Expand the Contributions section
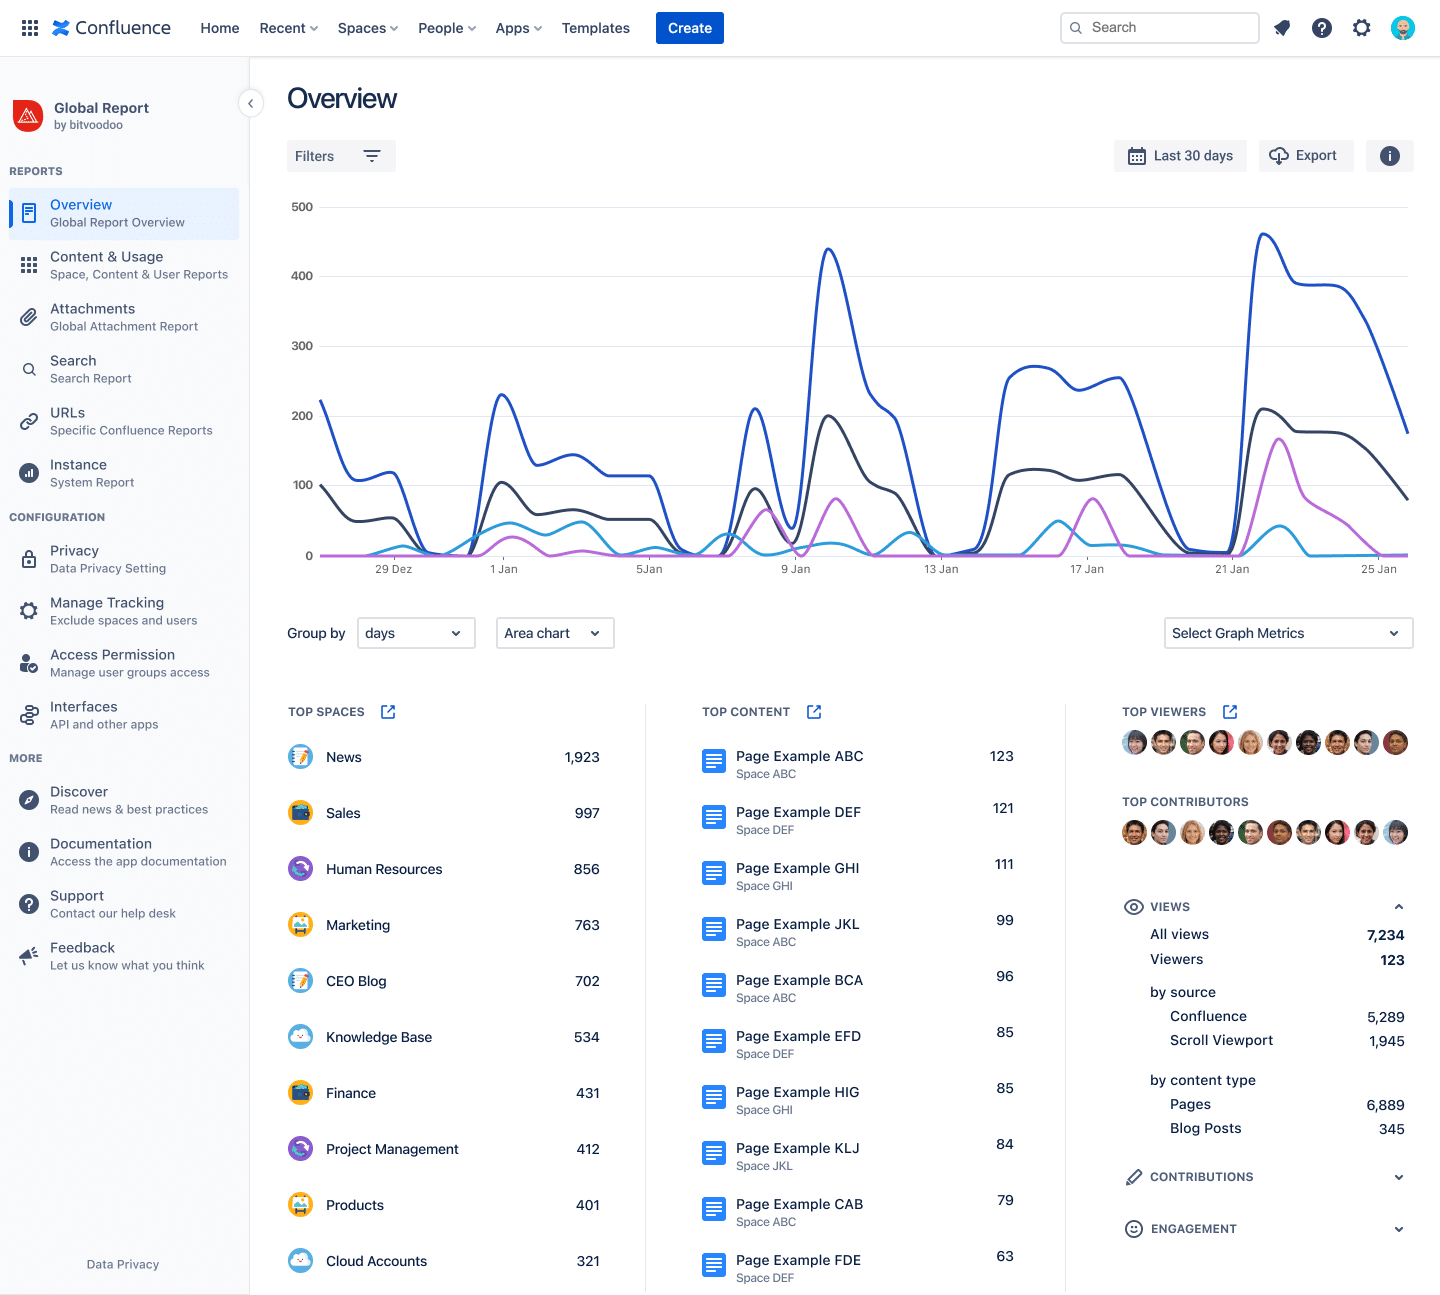The height and width of the screenshot is (1295, 1440). coord(1398,1177)
